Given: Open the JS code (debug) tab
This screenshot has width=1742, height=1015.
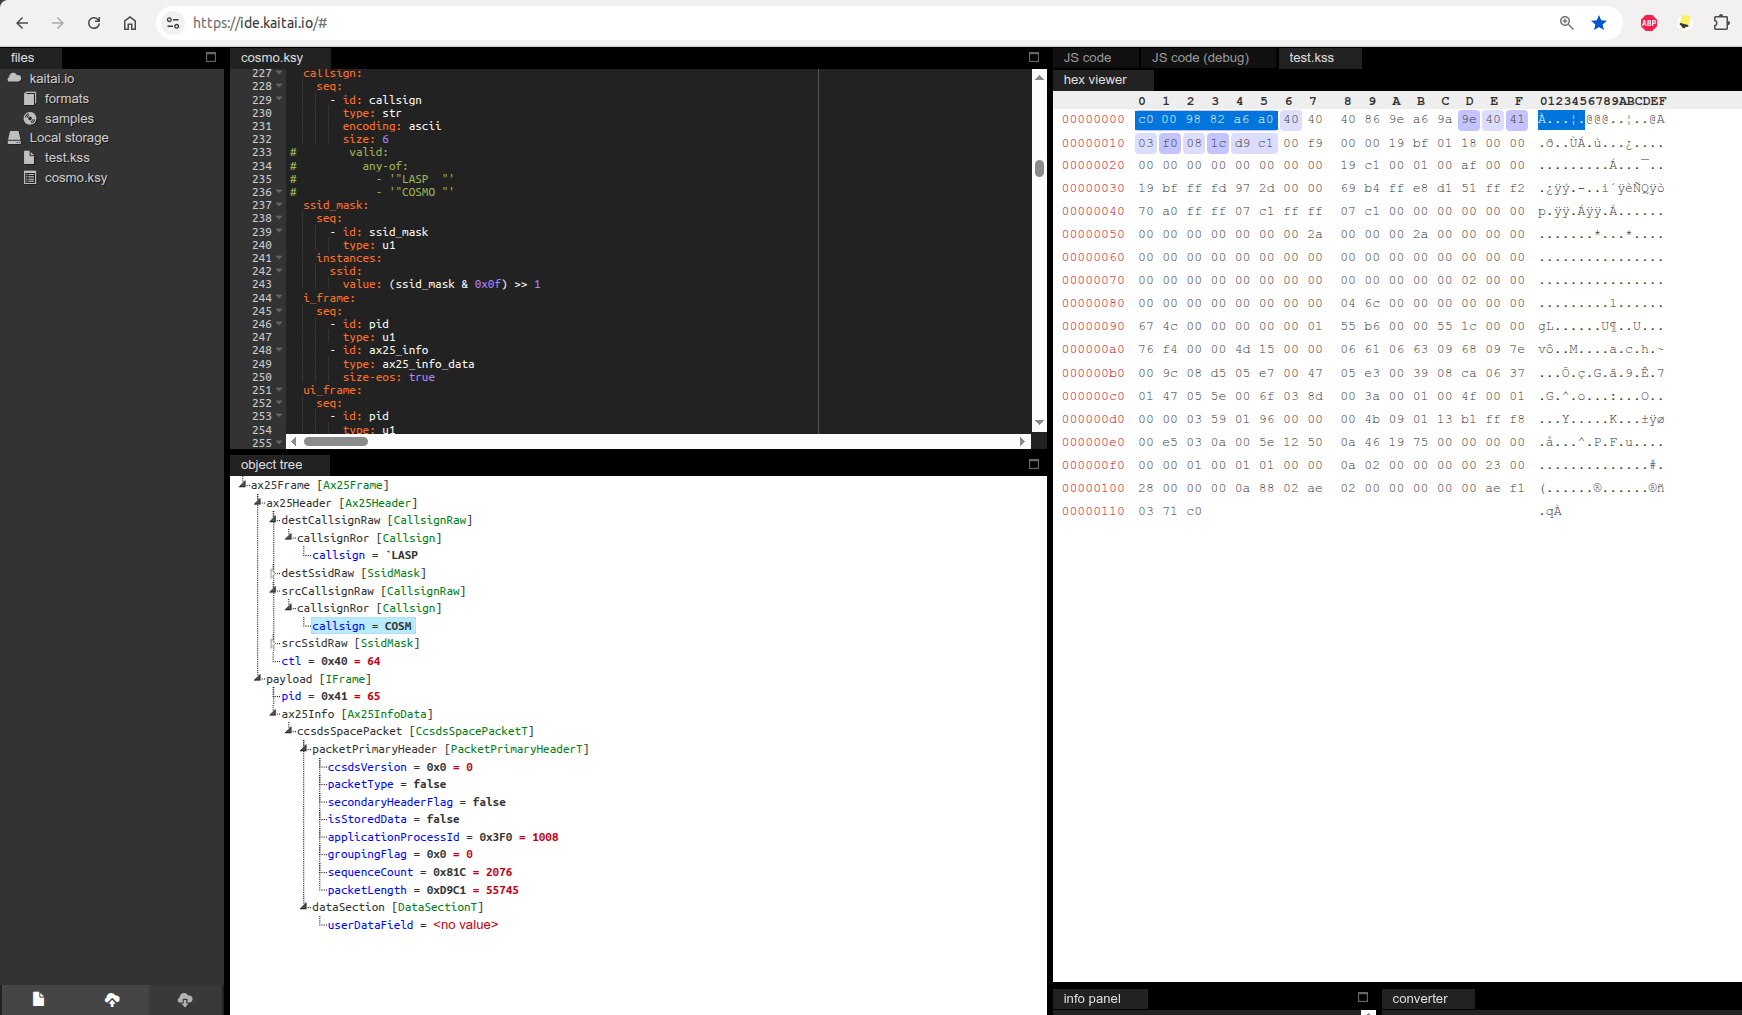Looking at the screenshot, I should tap(1199, 58).
